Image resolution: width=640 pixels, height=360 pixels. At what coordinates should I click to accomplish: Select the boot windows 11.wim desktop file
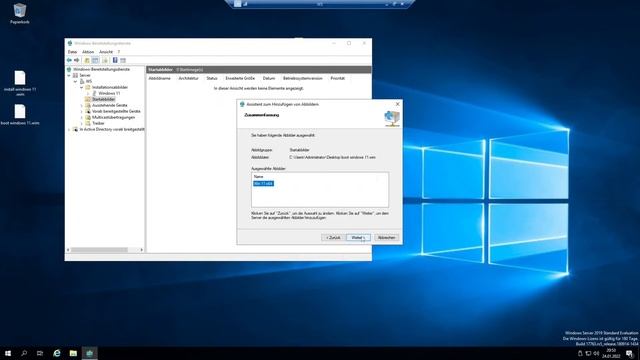coord(20,114)
